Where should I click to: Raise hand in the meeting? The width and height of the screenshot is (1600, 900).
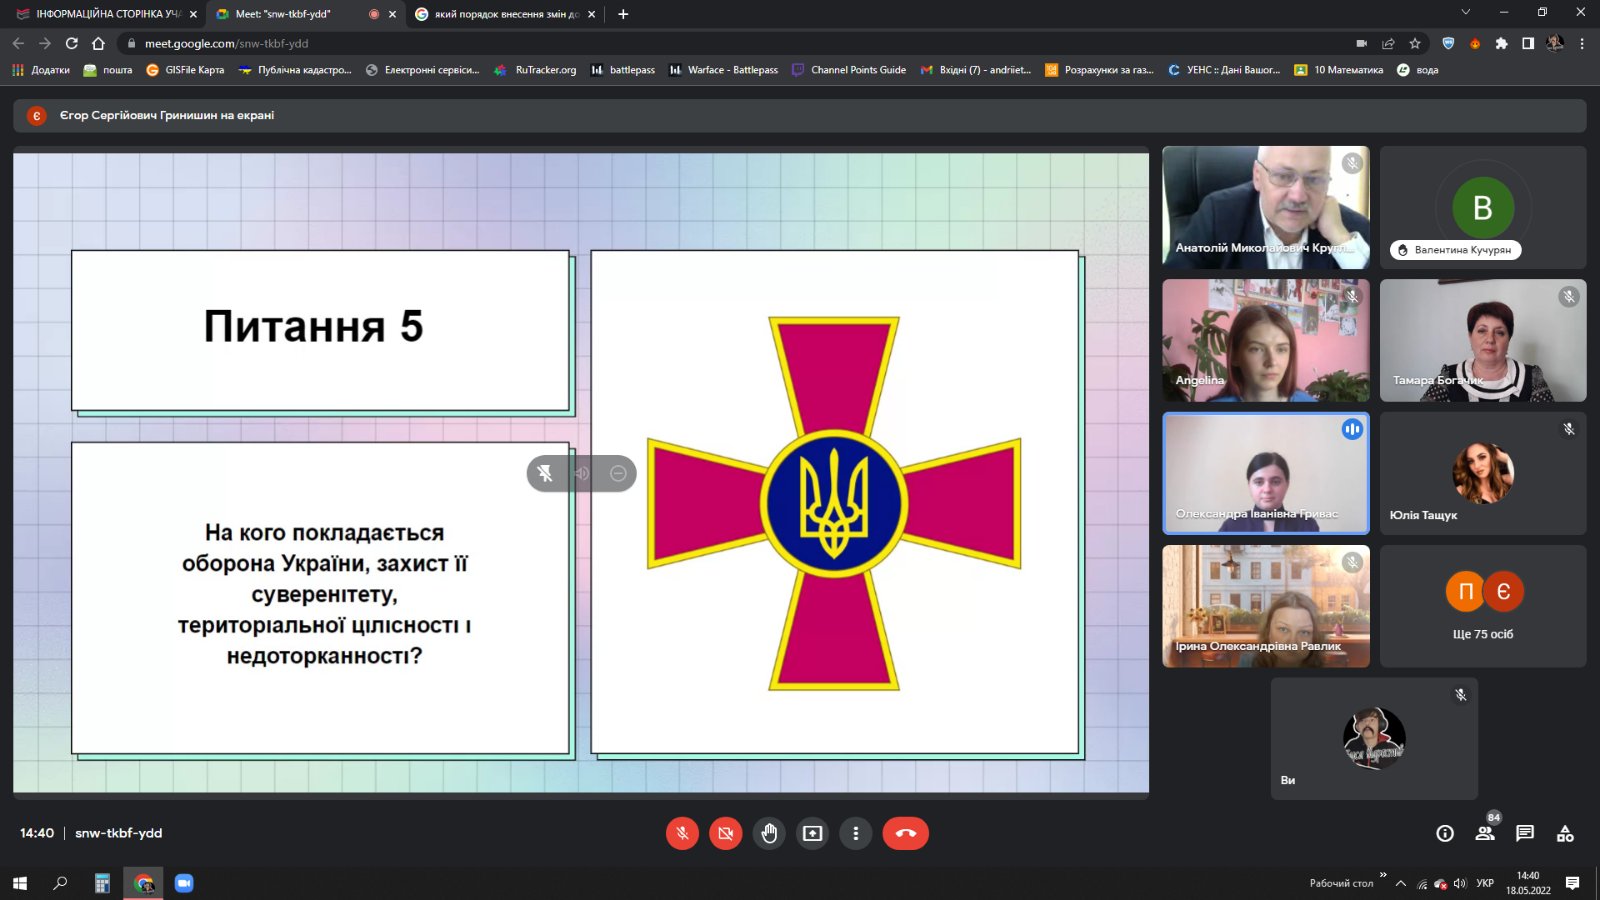pos(769,833)
